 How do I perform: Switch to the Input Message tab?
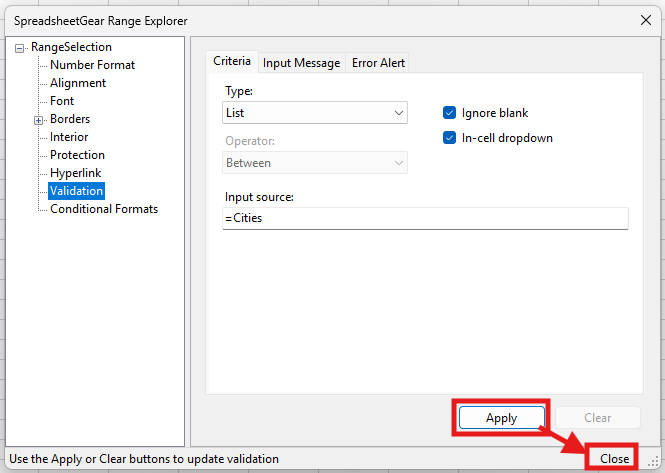coord(301,63)
